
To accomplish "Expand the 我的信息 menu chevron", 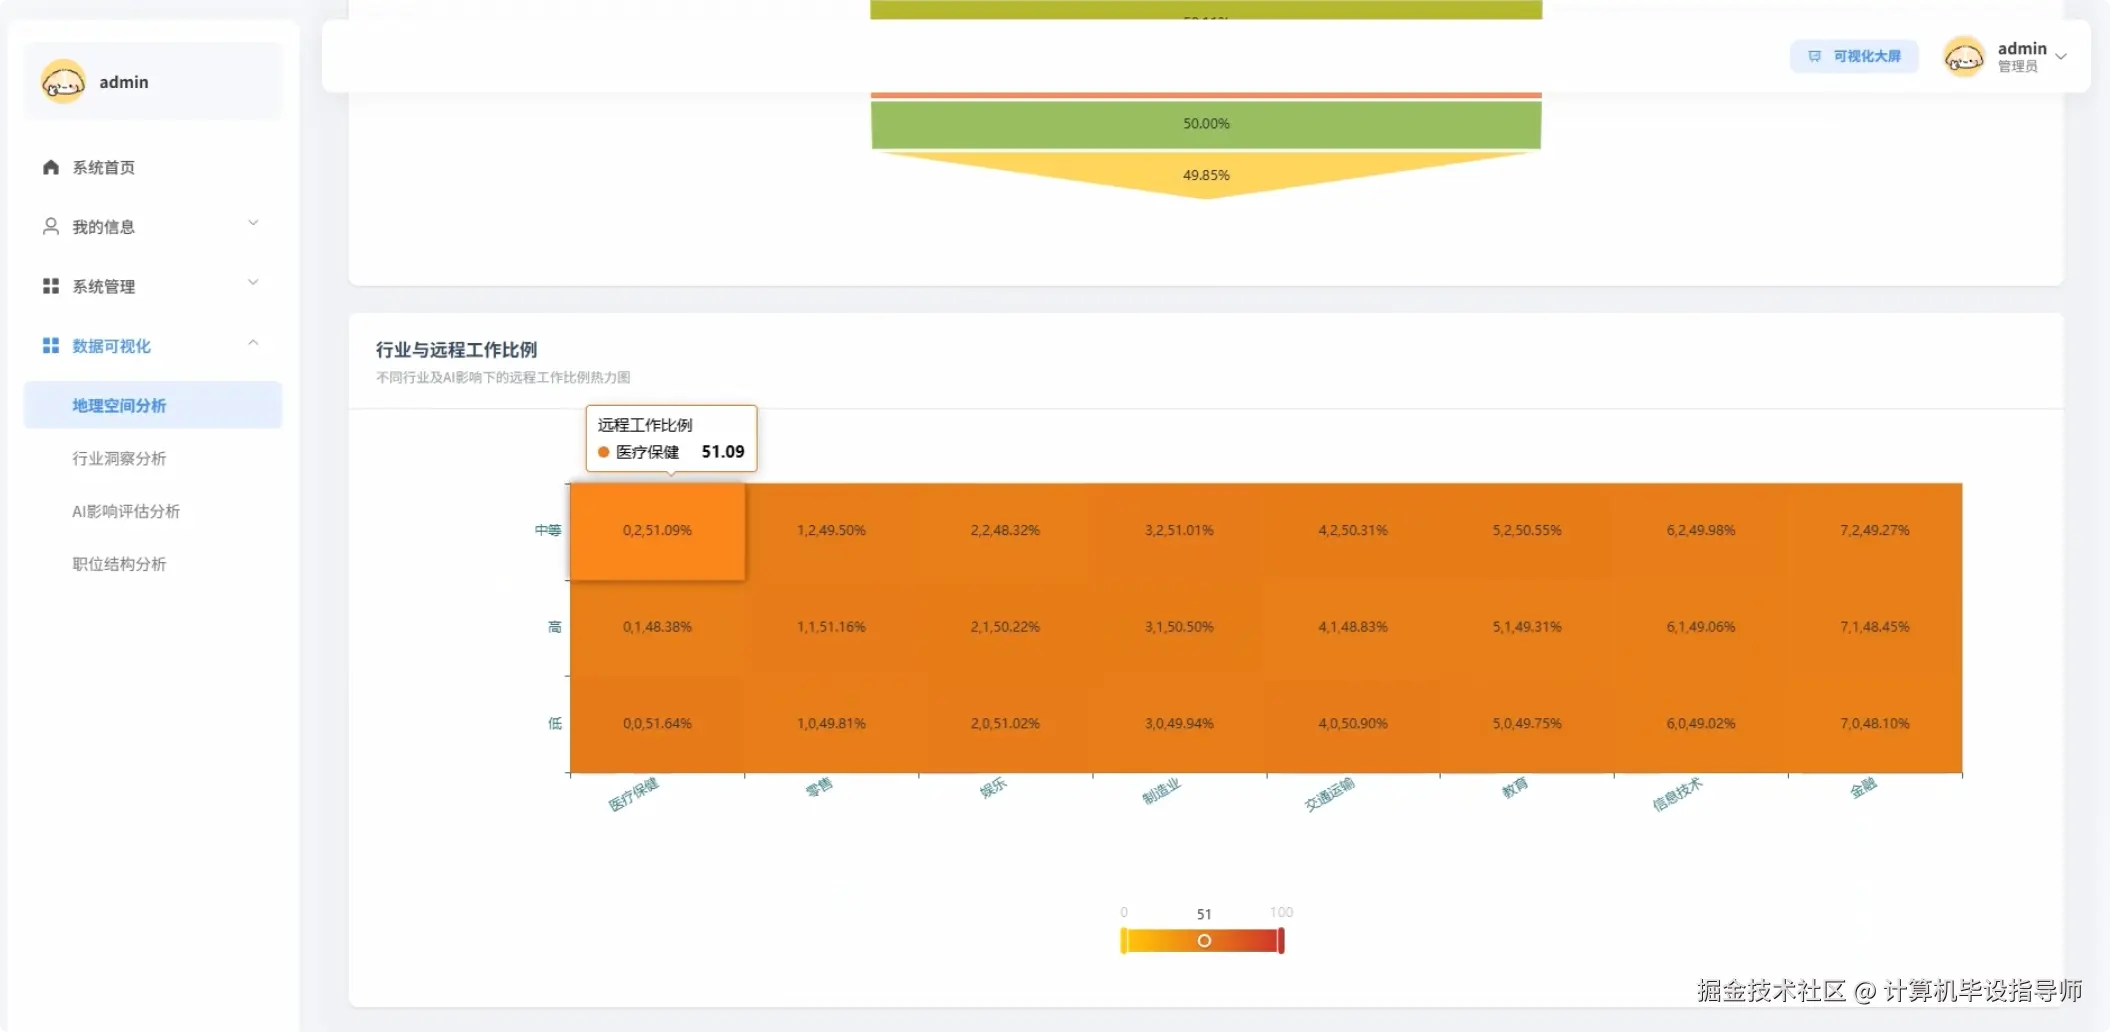I will [x=253, y=223].
